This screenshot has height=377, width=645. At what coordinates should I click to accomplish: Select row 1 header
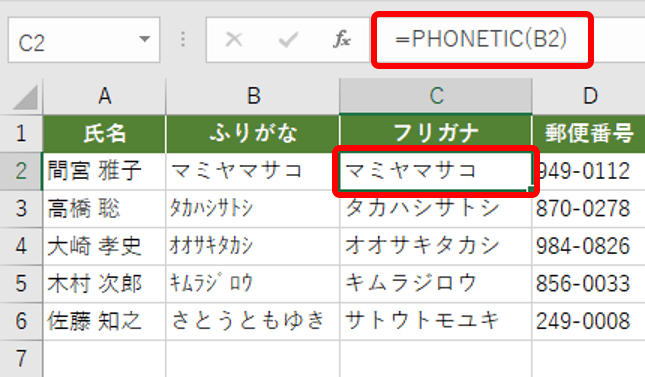point(21,134)
